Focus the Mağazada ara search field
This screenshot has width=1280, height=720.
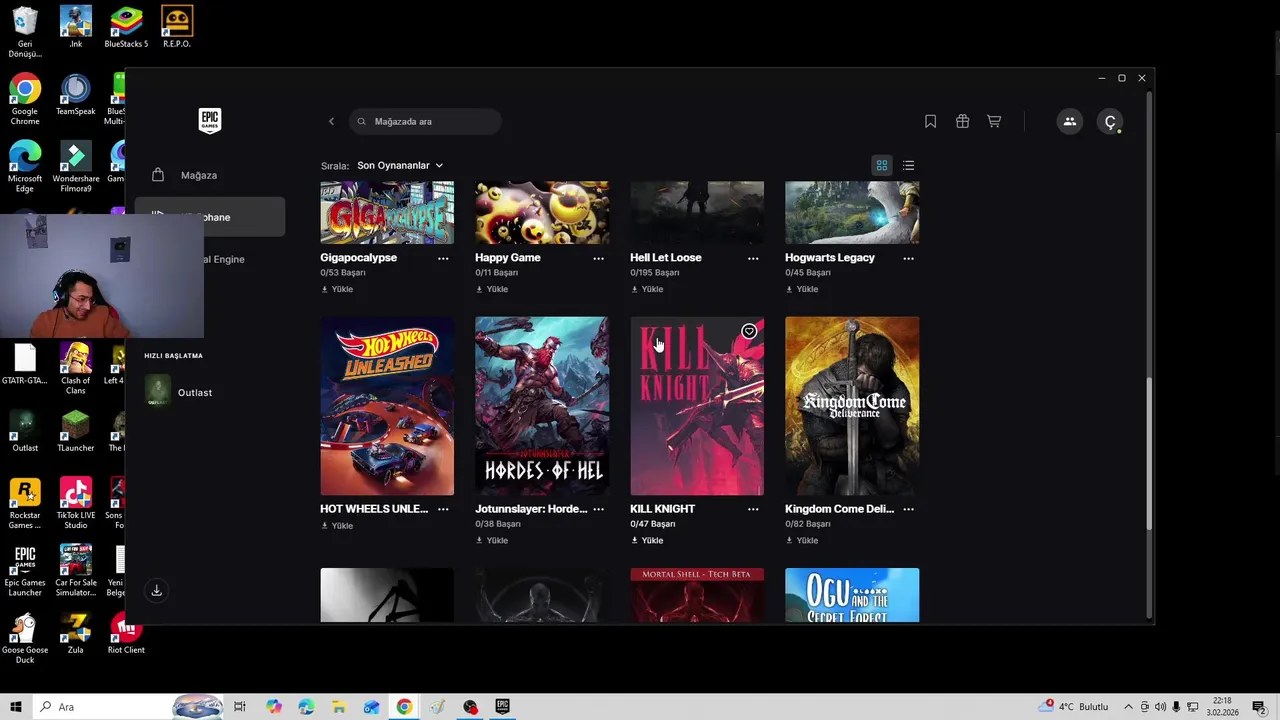pos(426,121)
